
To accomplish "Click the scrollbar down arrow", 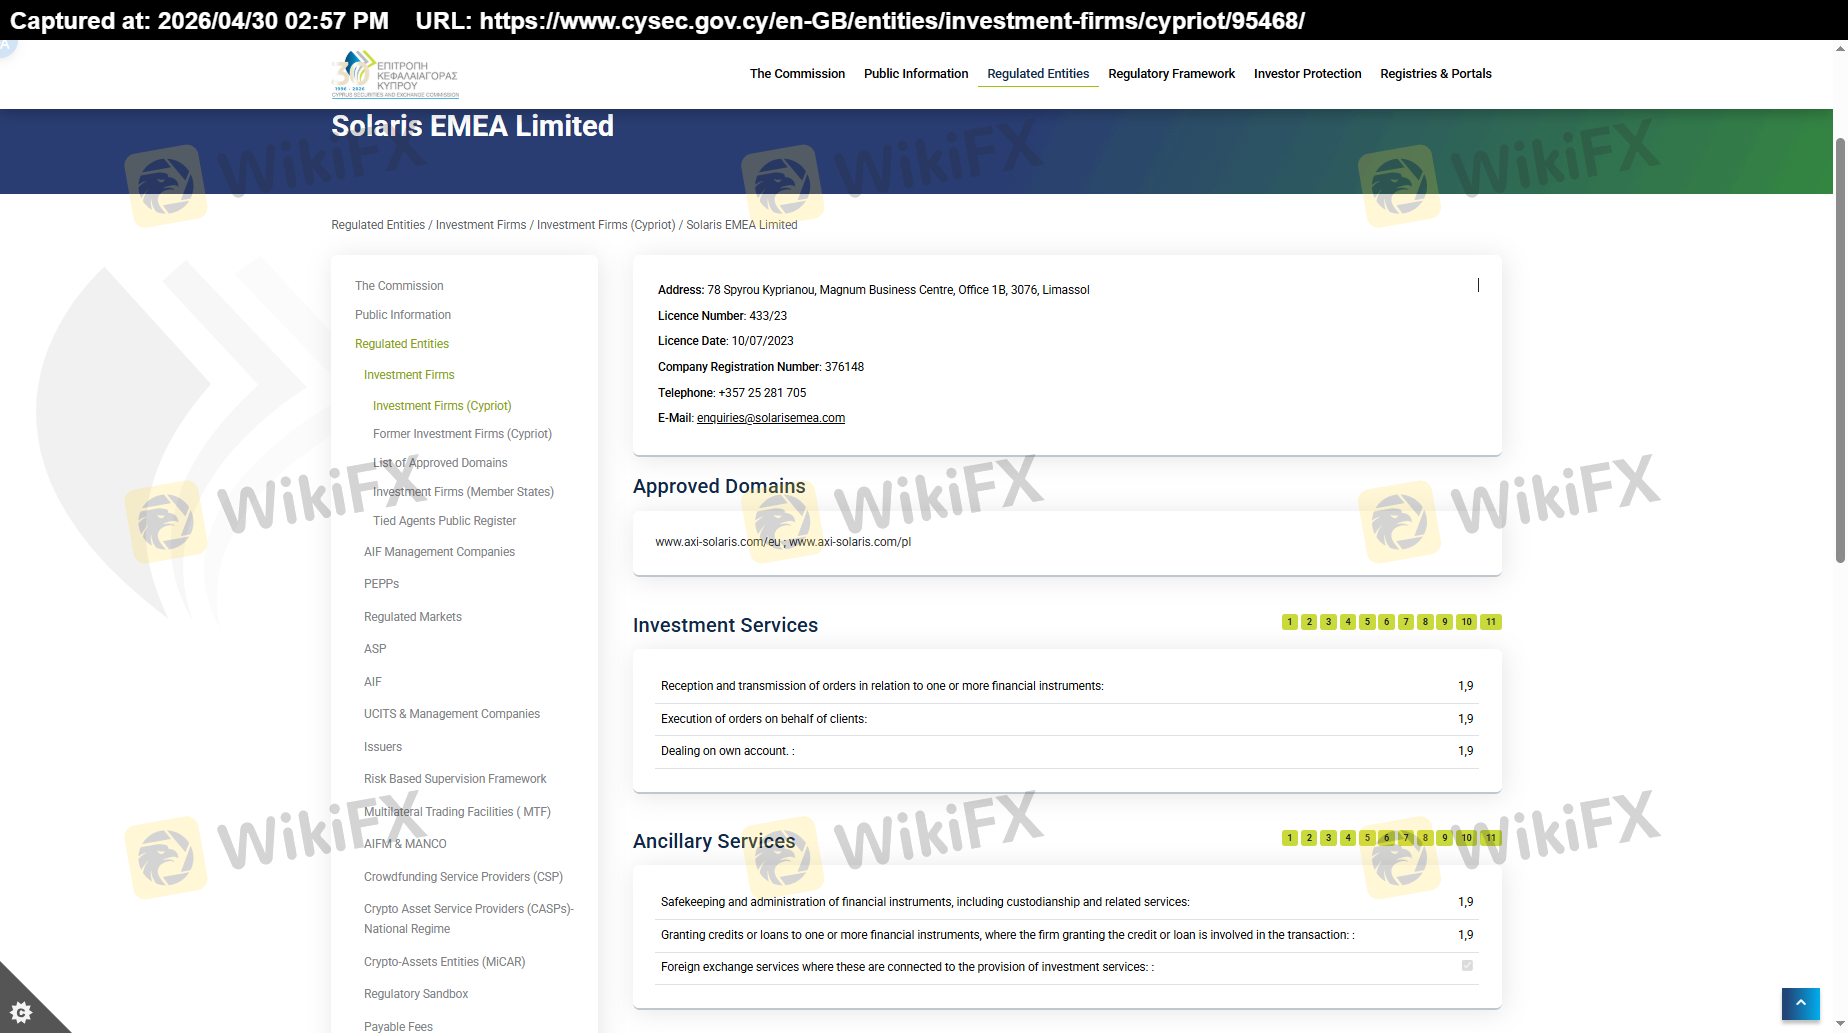I will (1840, 1025).
